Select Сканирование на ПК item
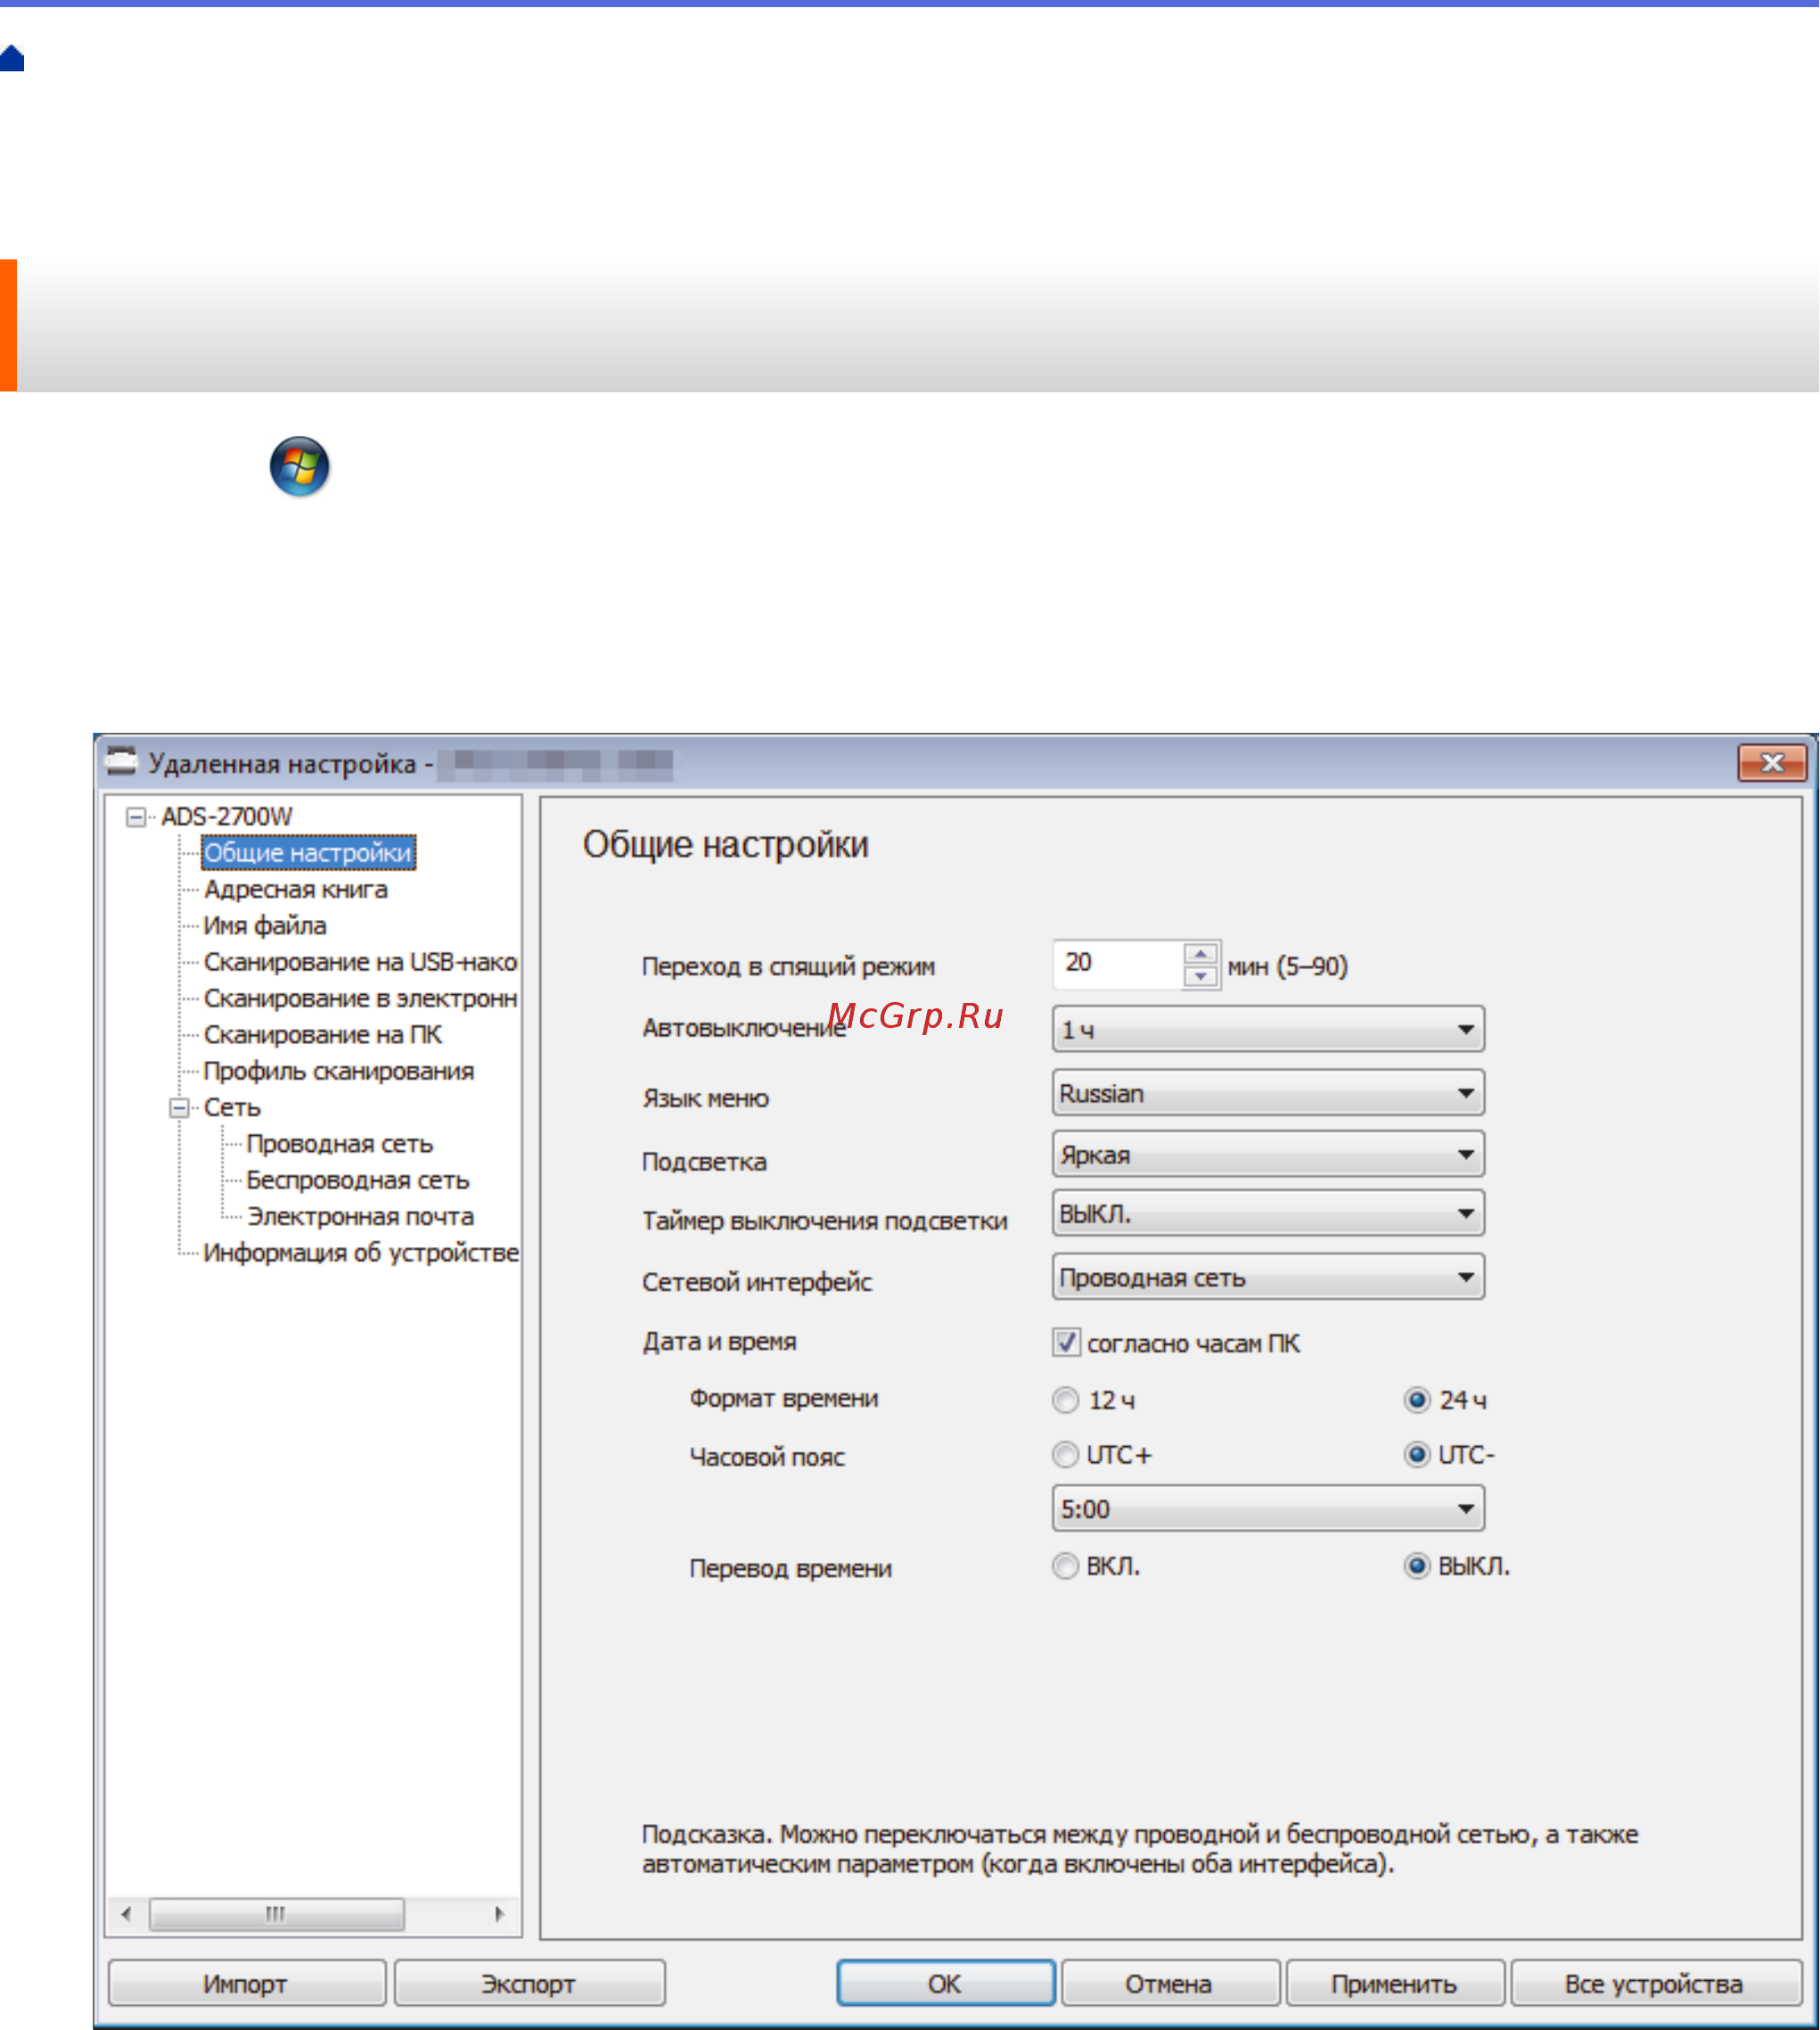Image resolution: width=1820 pixels, height=2030 pixels. point(322,1034)
